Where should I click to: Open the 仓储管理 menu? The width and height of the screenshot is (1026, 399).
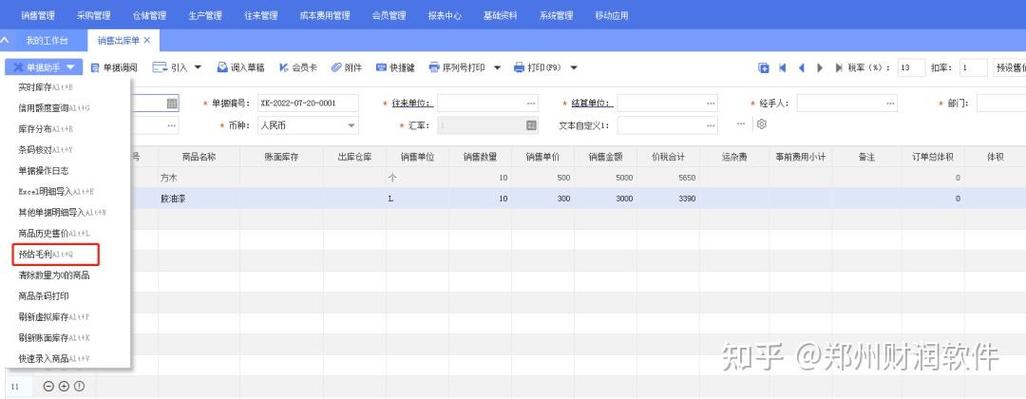(149, 15)
